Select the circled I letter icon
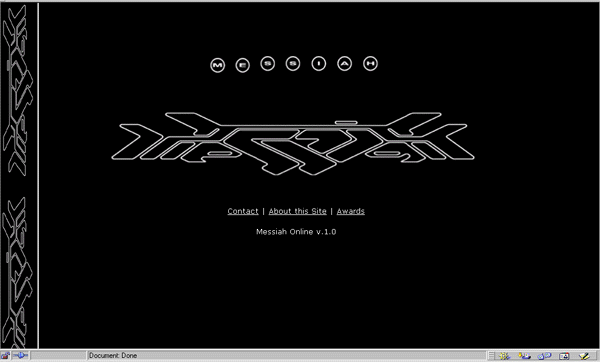The width and height of the screenshot is (600, 362). click(318, 63)
